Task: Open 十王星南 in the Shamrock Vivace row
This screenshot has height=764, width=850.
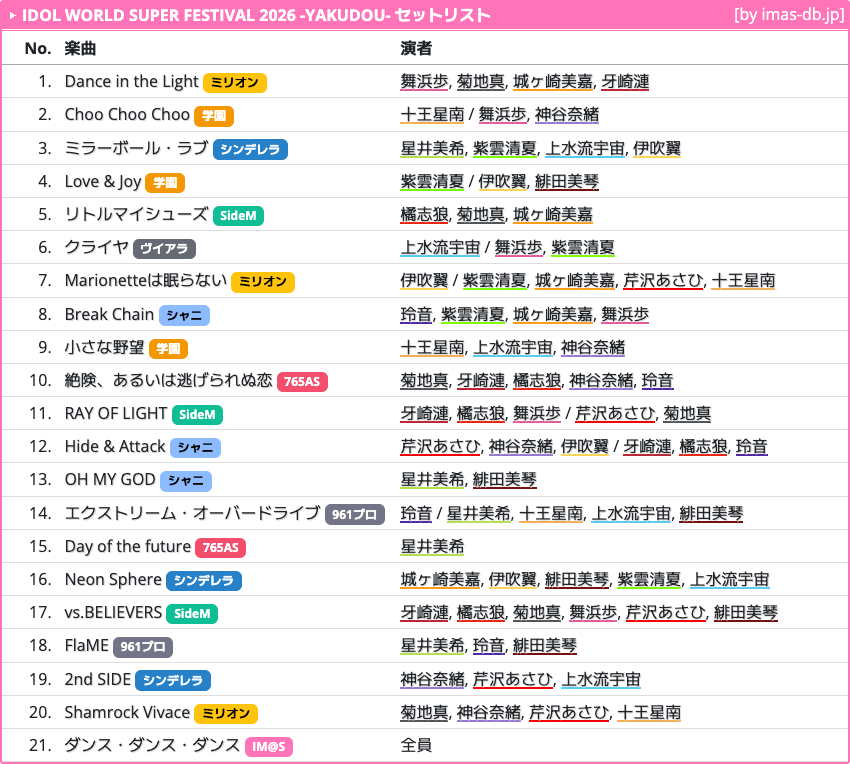Action: 649,712
